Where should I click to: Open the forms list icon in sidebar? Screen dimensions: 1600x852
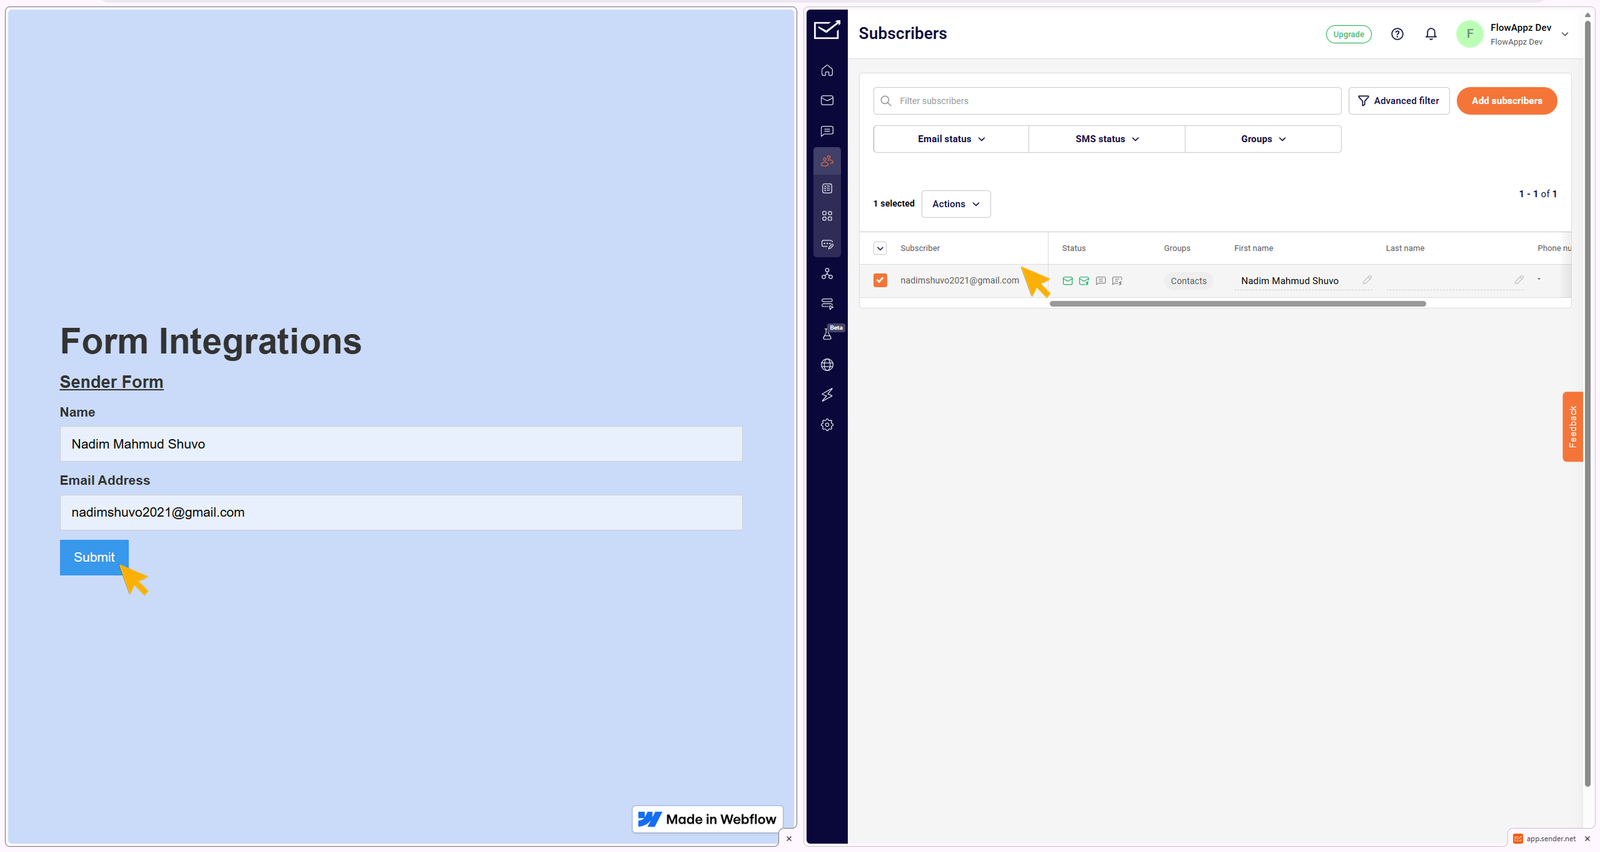827,188
